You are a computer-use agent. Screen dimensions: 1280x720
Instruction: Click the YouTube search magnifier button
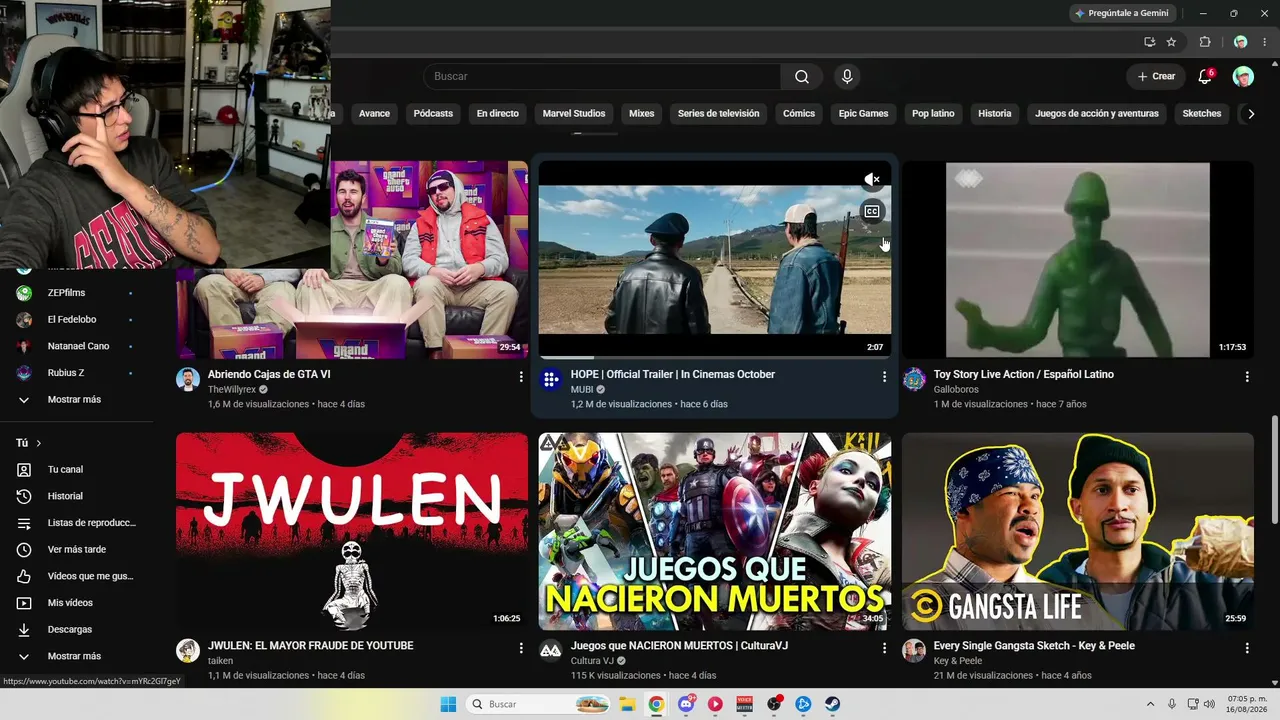[x=802, y=77]
